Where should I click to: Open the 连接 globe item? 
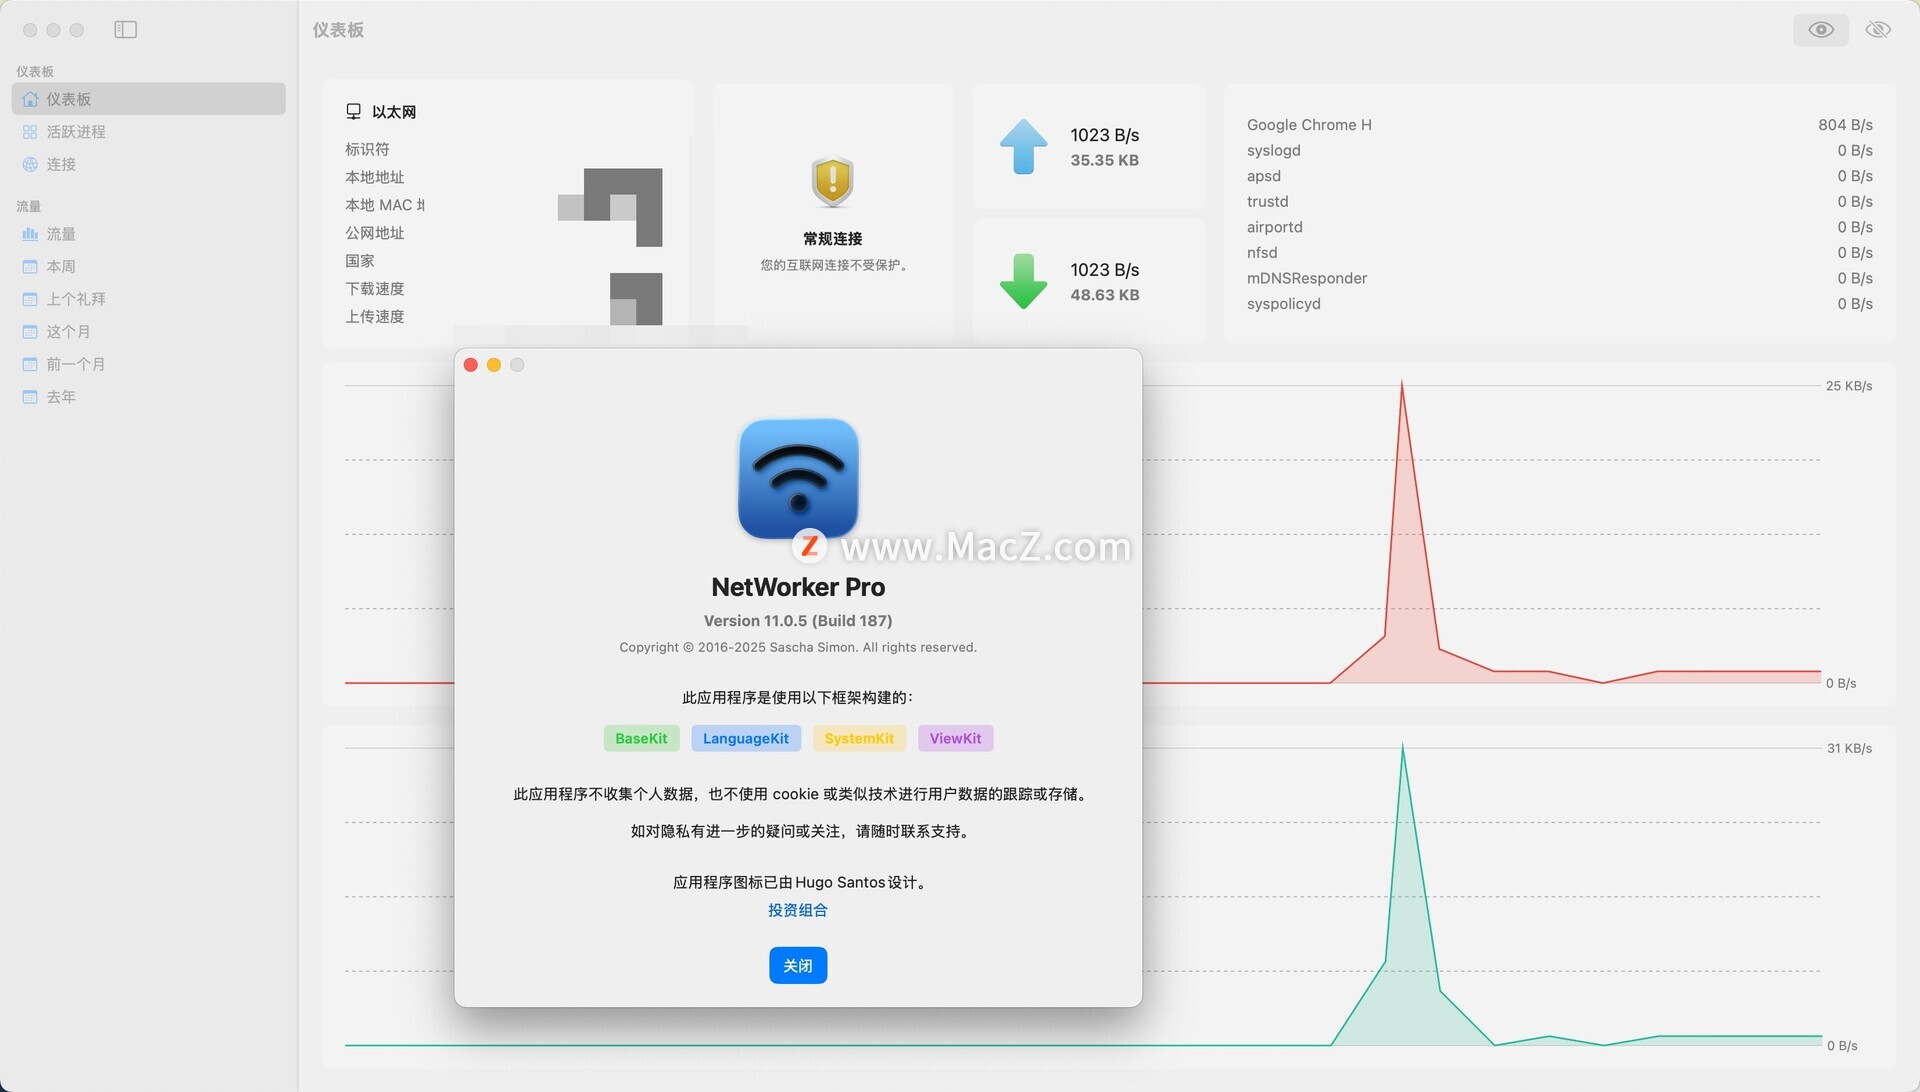(60, 164)
